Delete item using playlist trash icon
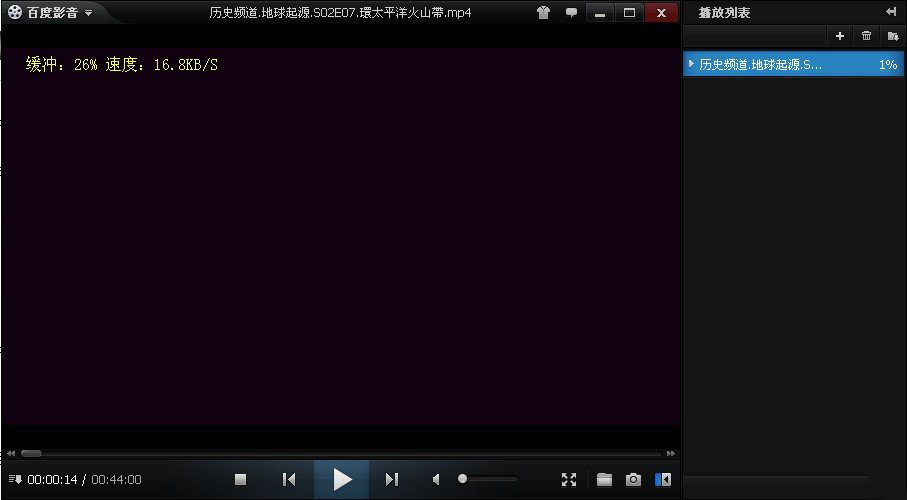This screenshot has height=500, width=907. click(x=866, y=36)
